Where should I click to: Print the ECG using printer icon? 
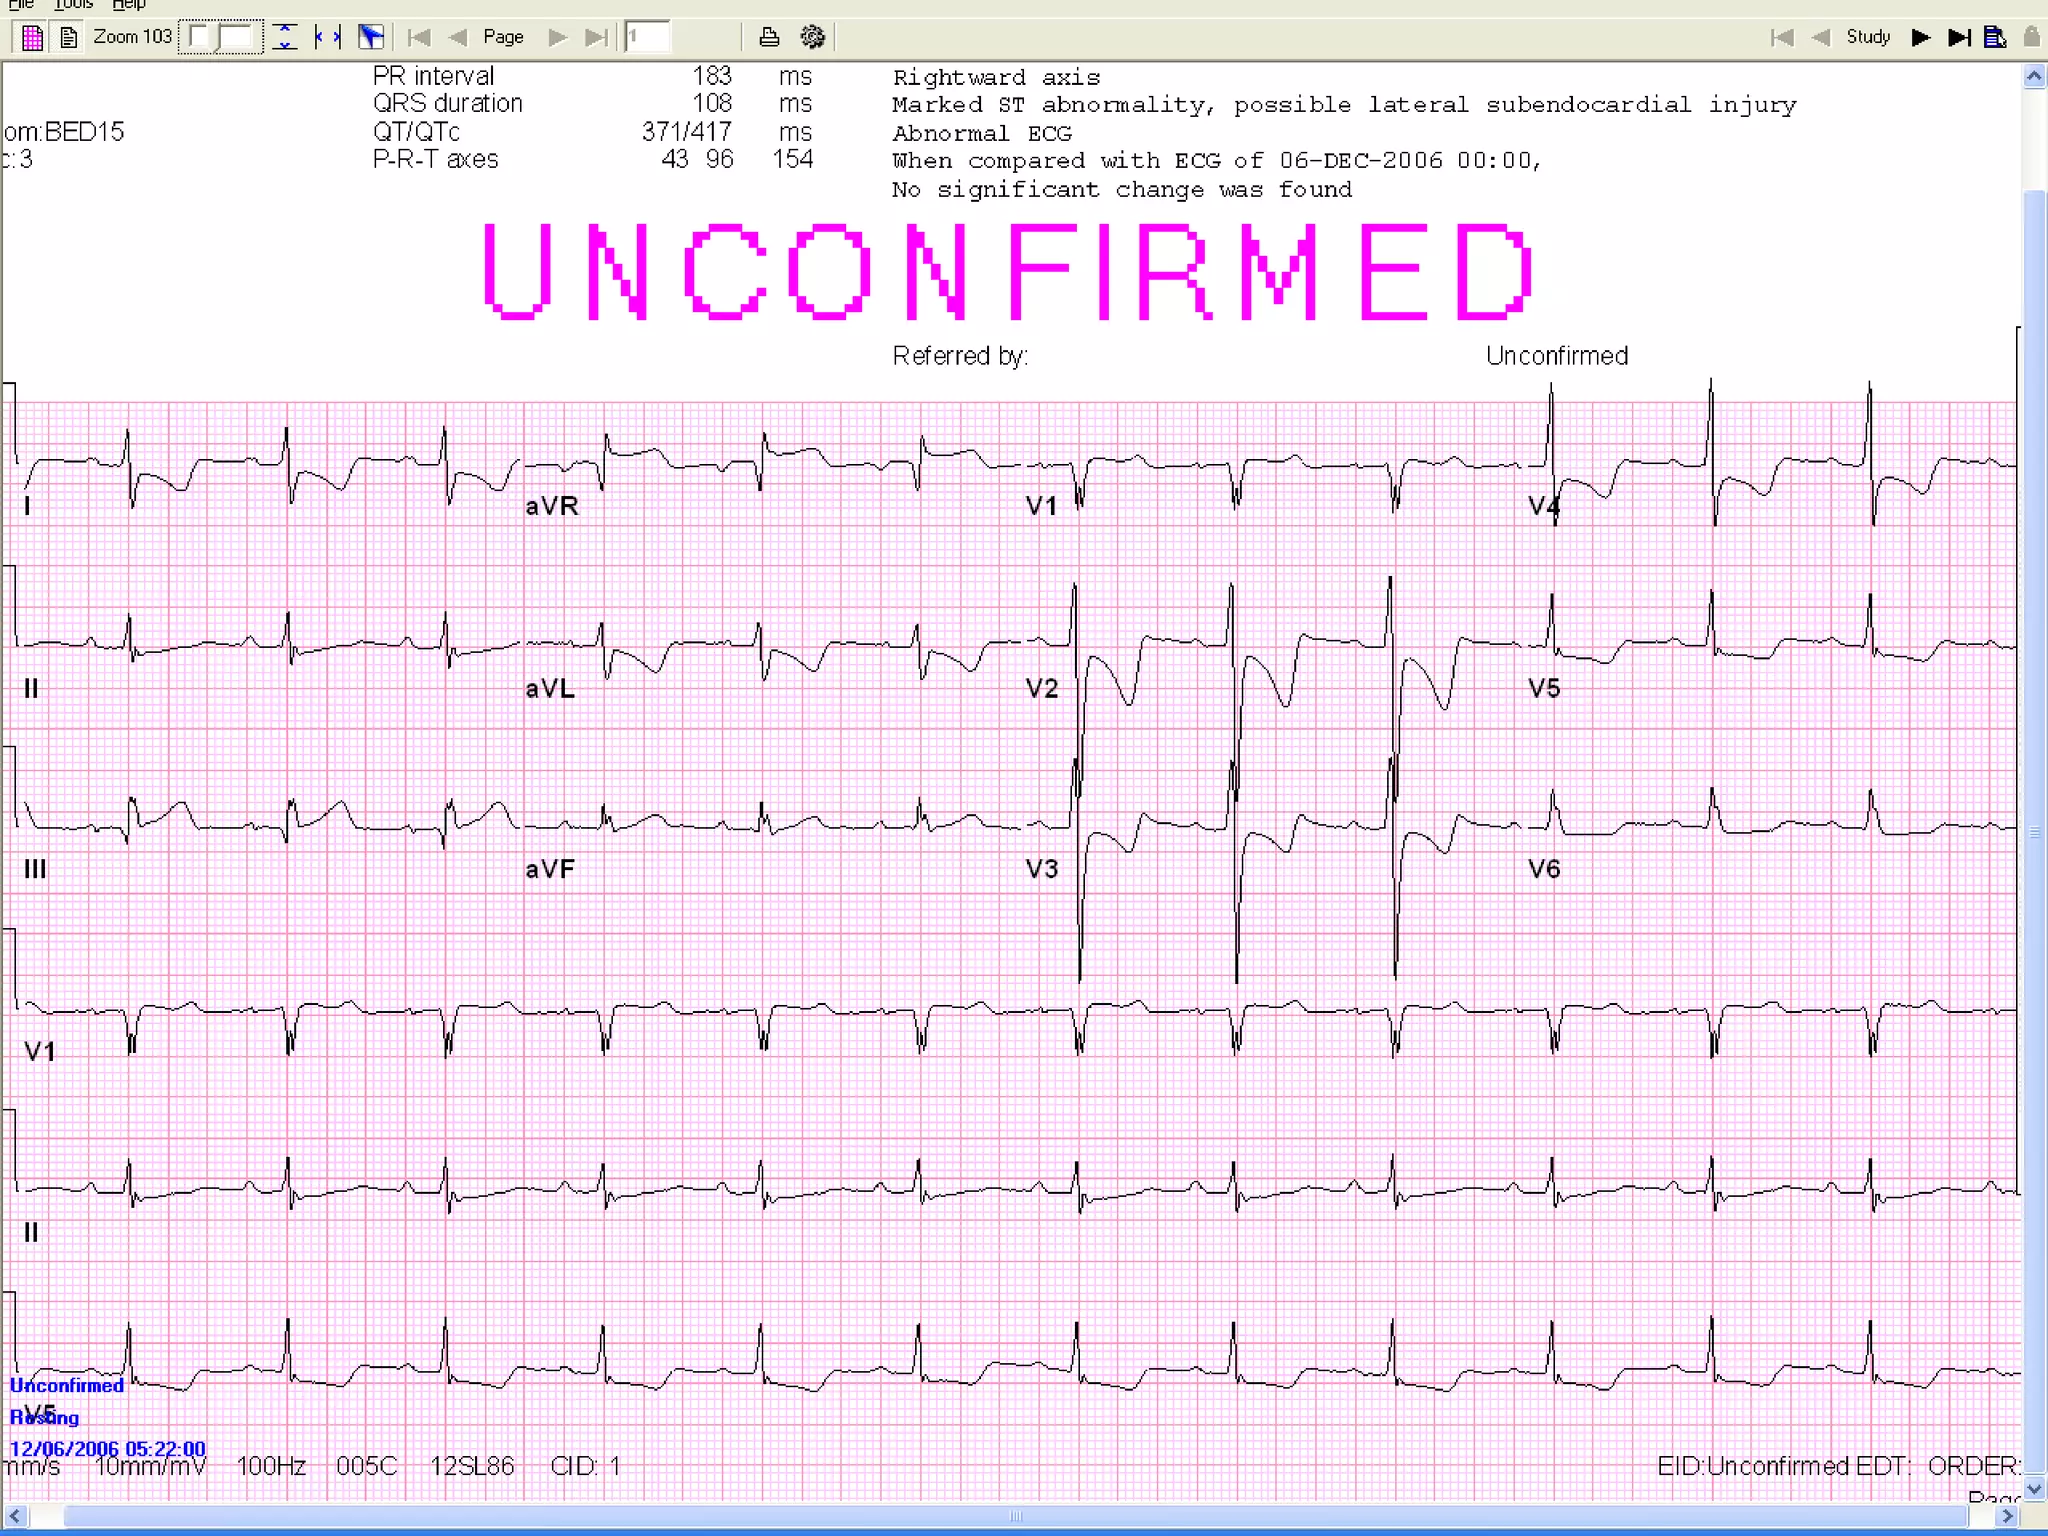[769, 38]
